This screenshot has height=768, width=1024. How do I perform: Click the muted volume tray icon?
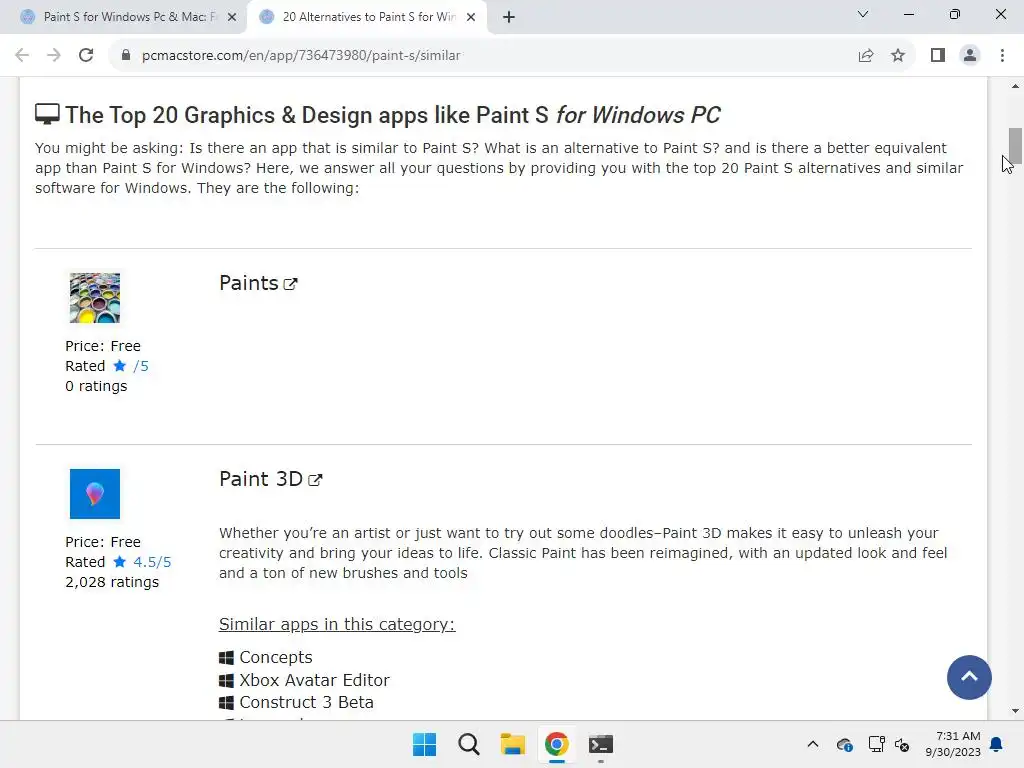pyautogui.click(x=902, y=744)
